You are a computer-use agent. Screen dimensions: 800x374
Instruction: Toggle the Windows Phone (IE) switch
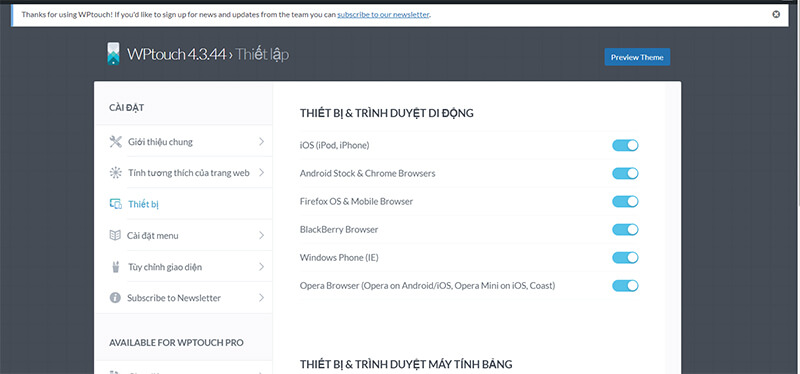[x=625, y=258]
